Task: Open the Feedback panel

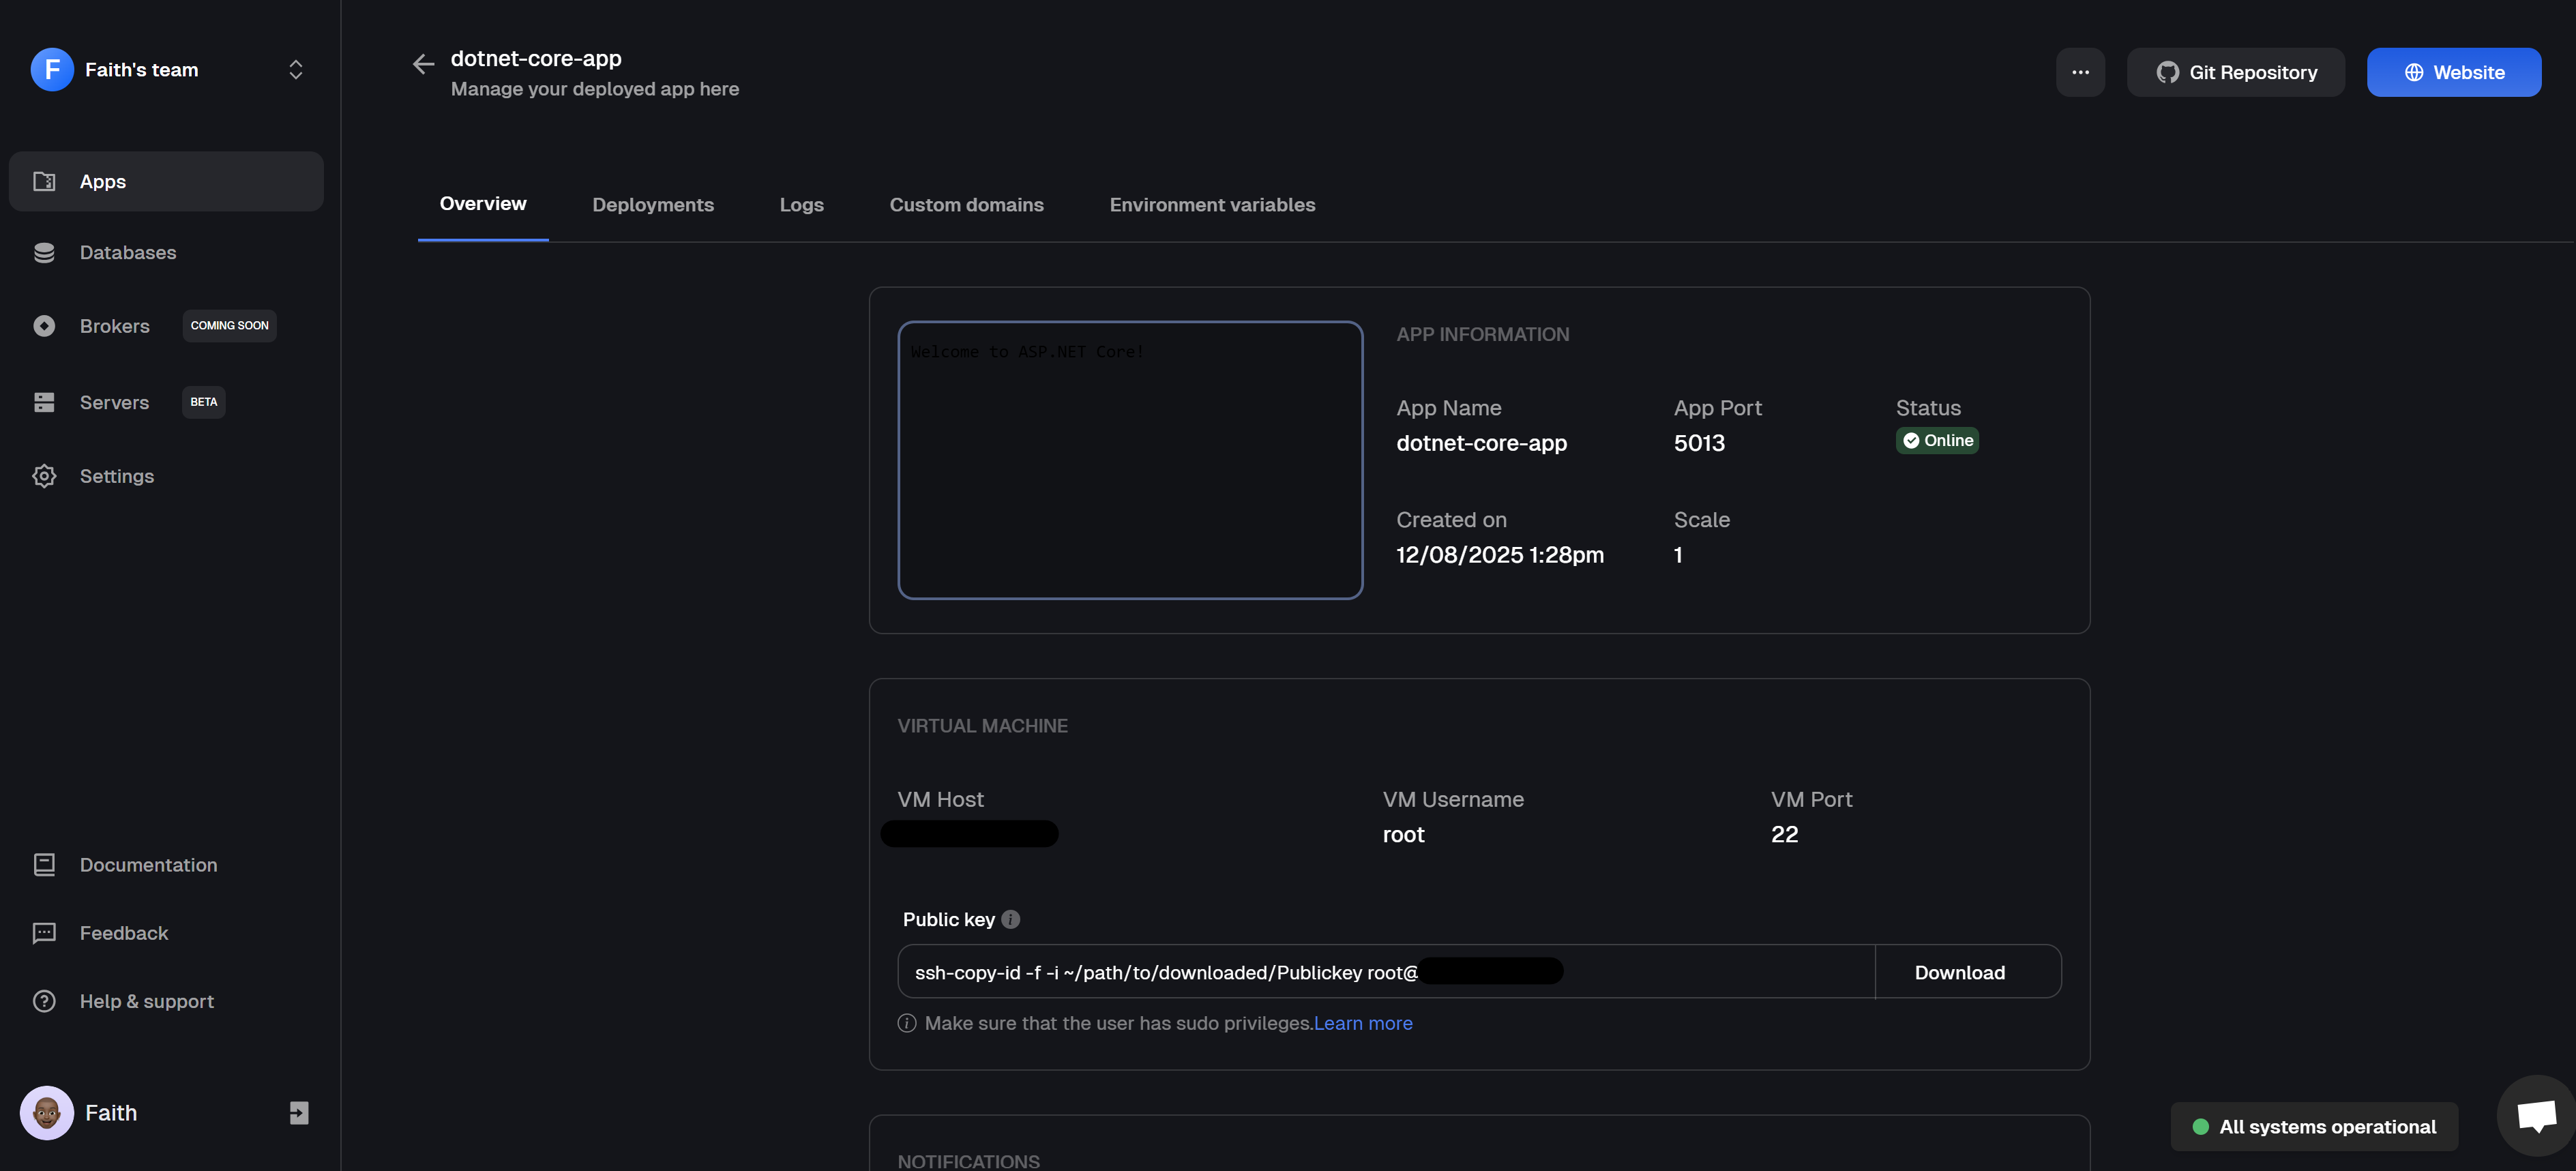Action: 123,932
